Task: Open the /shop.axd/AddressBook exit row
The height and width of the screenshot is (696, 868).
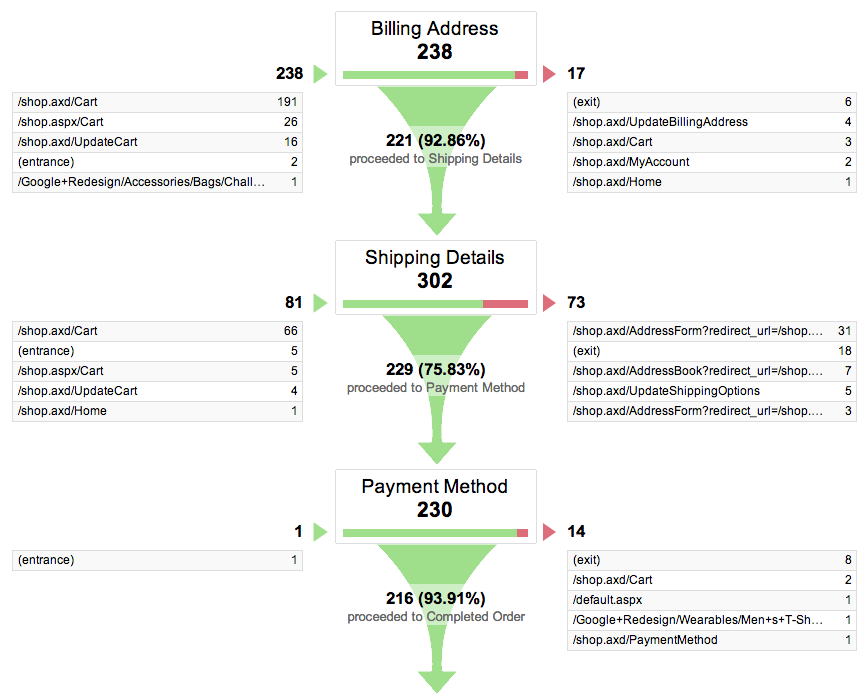Action: [711, 371]
